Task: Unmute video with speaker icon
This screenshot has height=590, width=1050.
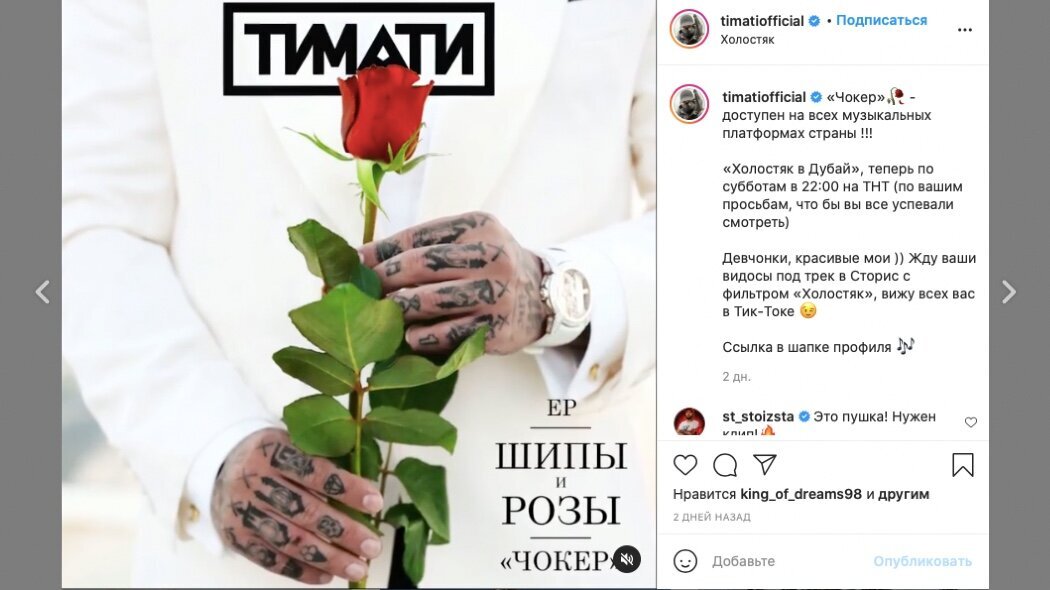Action: coord(627,559)
